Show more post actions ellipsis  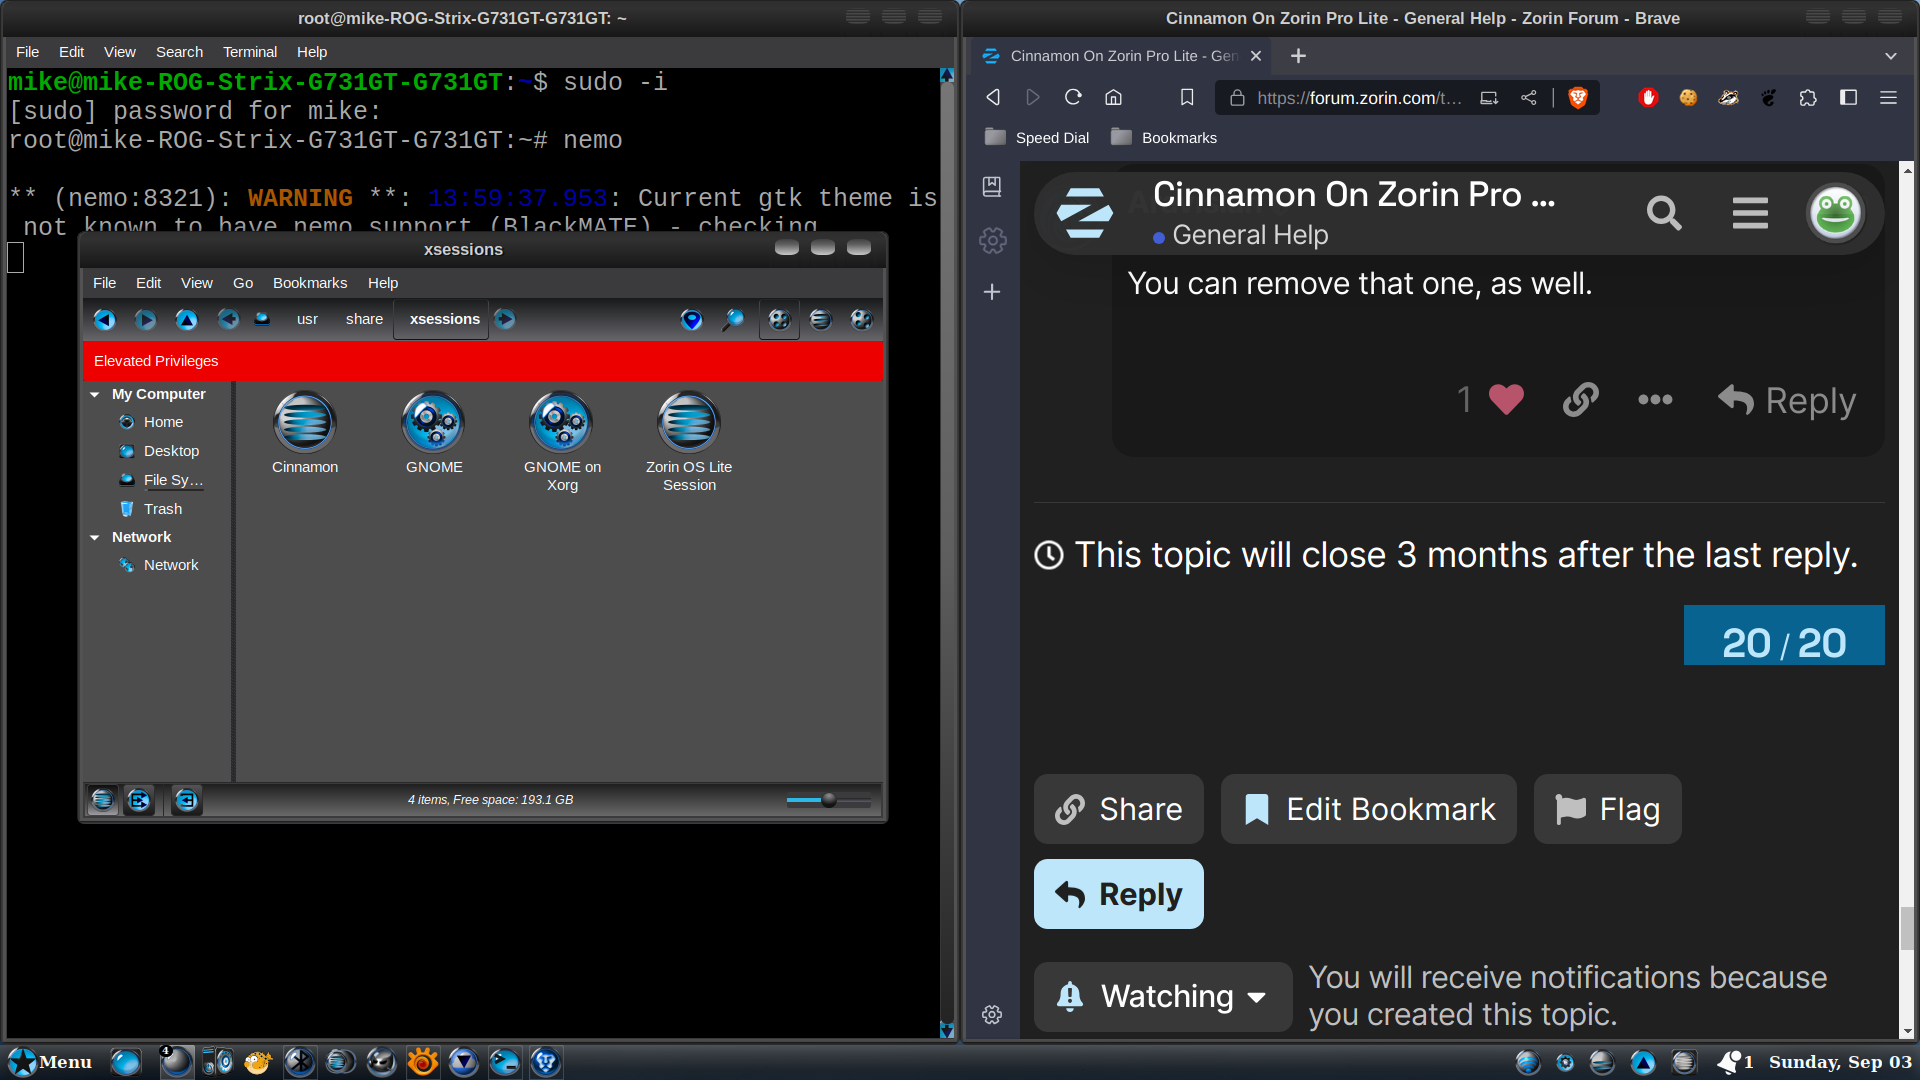(x=1655, y=399)
